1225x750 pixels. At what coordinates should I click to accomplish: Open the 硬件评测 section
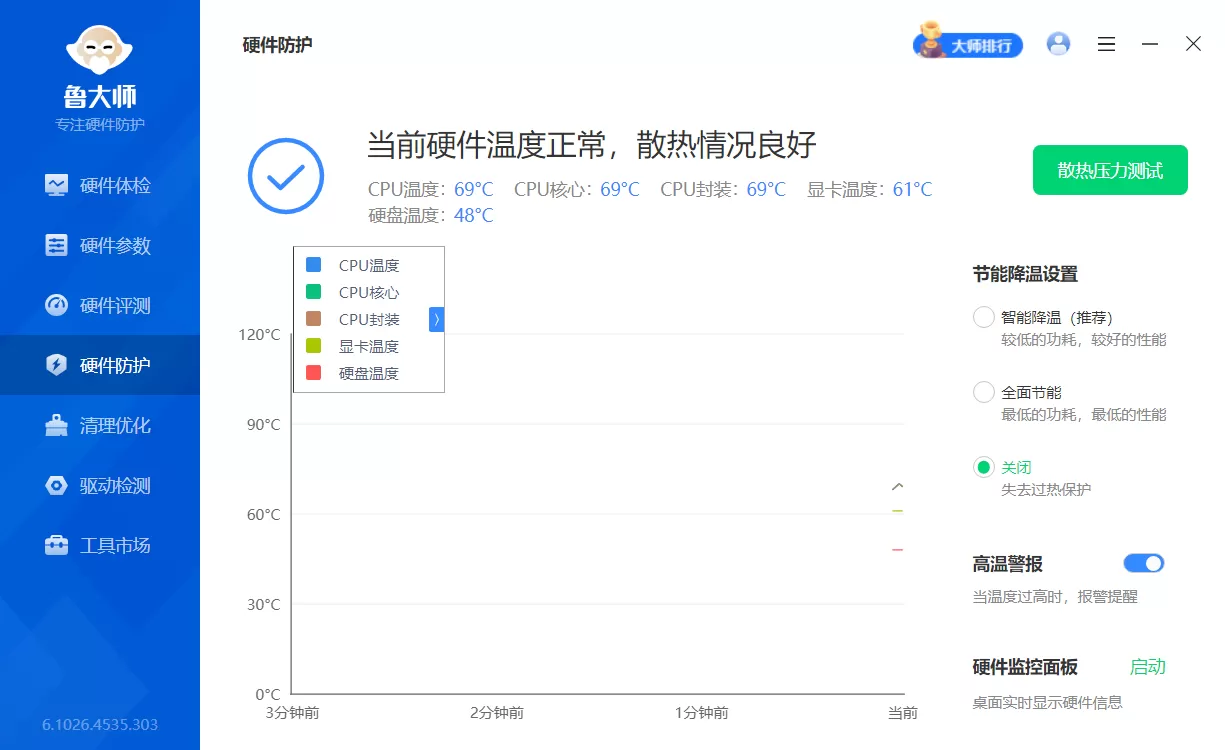pyautogui.click(x=100, y=305)
